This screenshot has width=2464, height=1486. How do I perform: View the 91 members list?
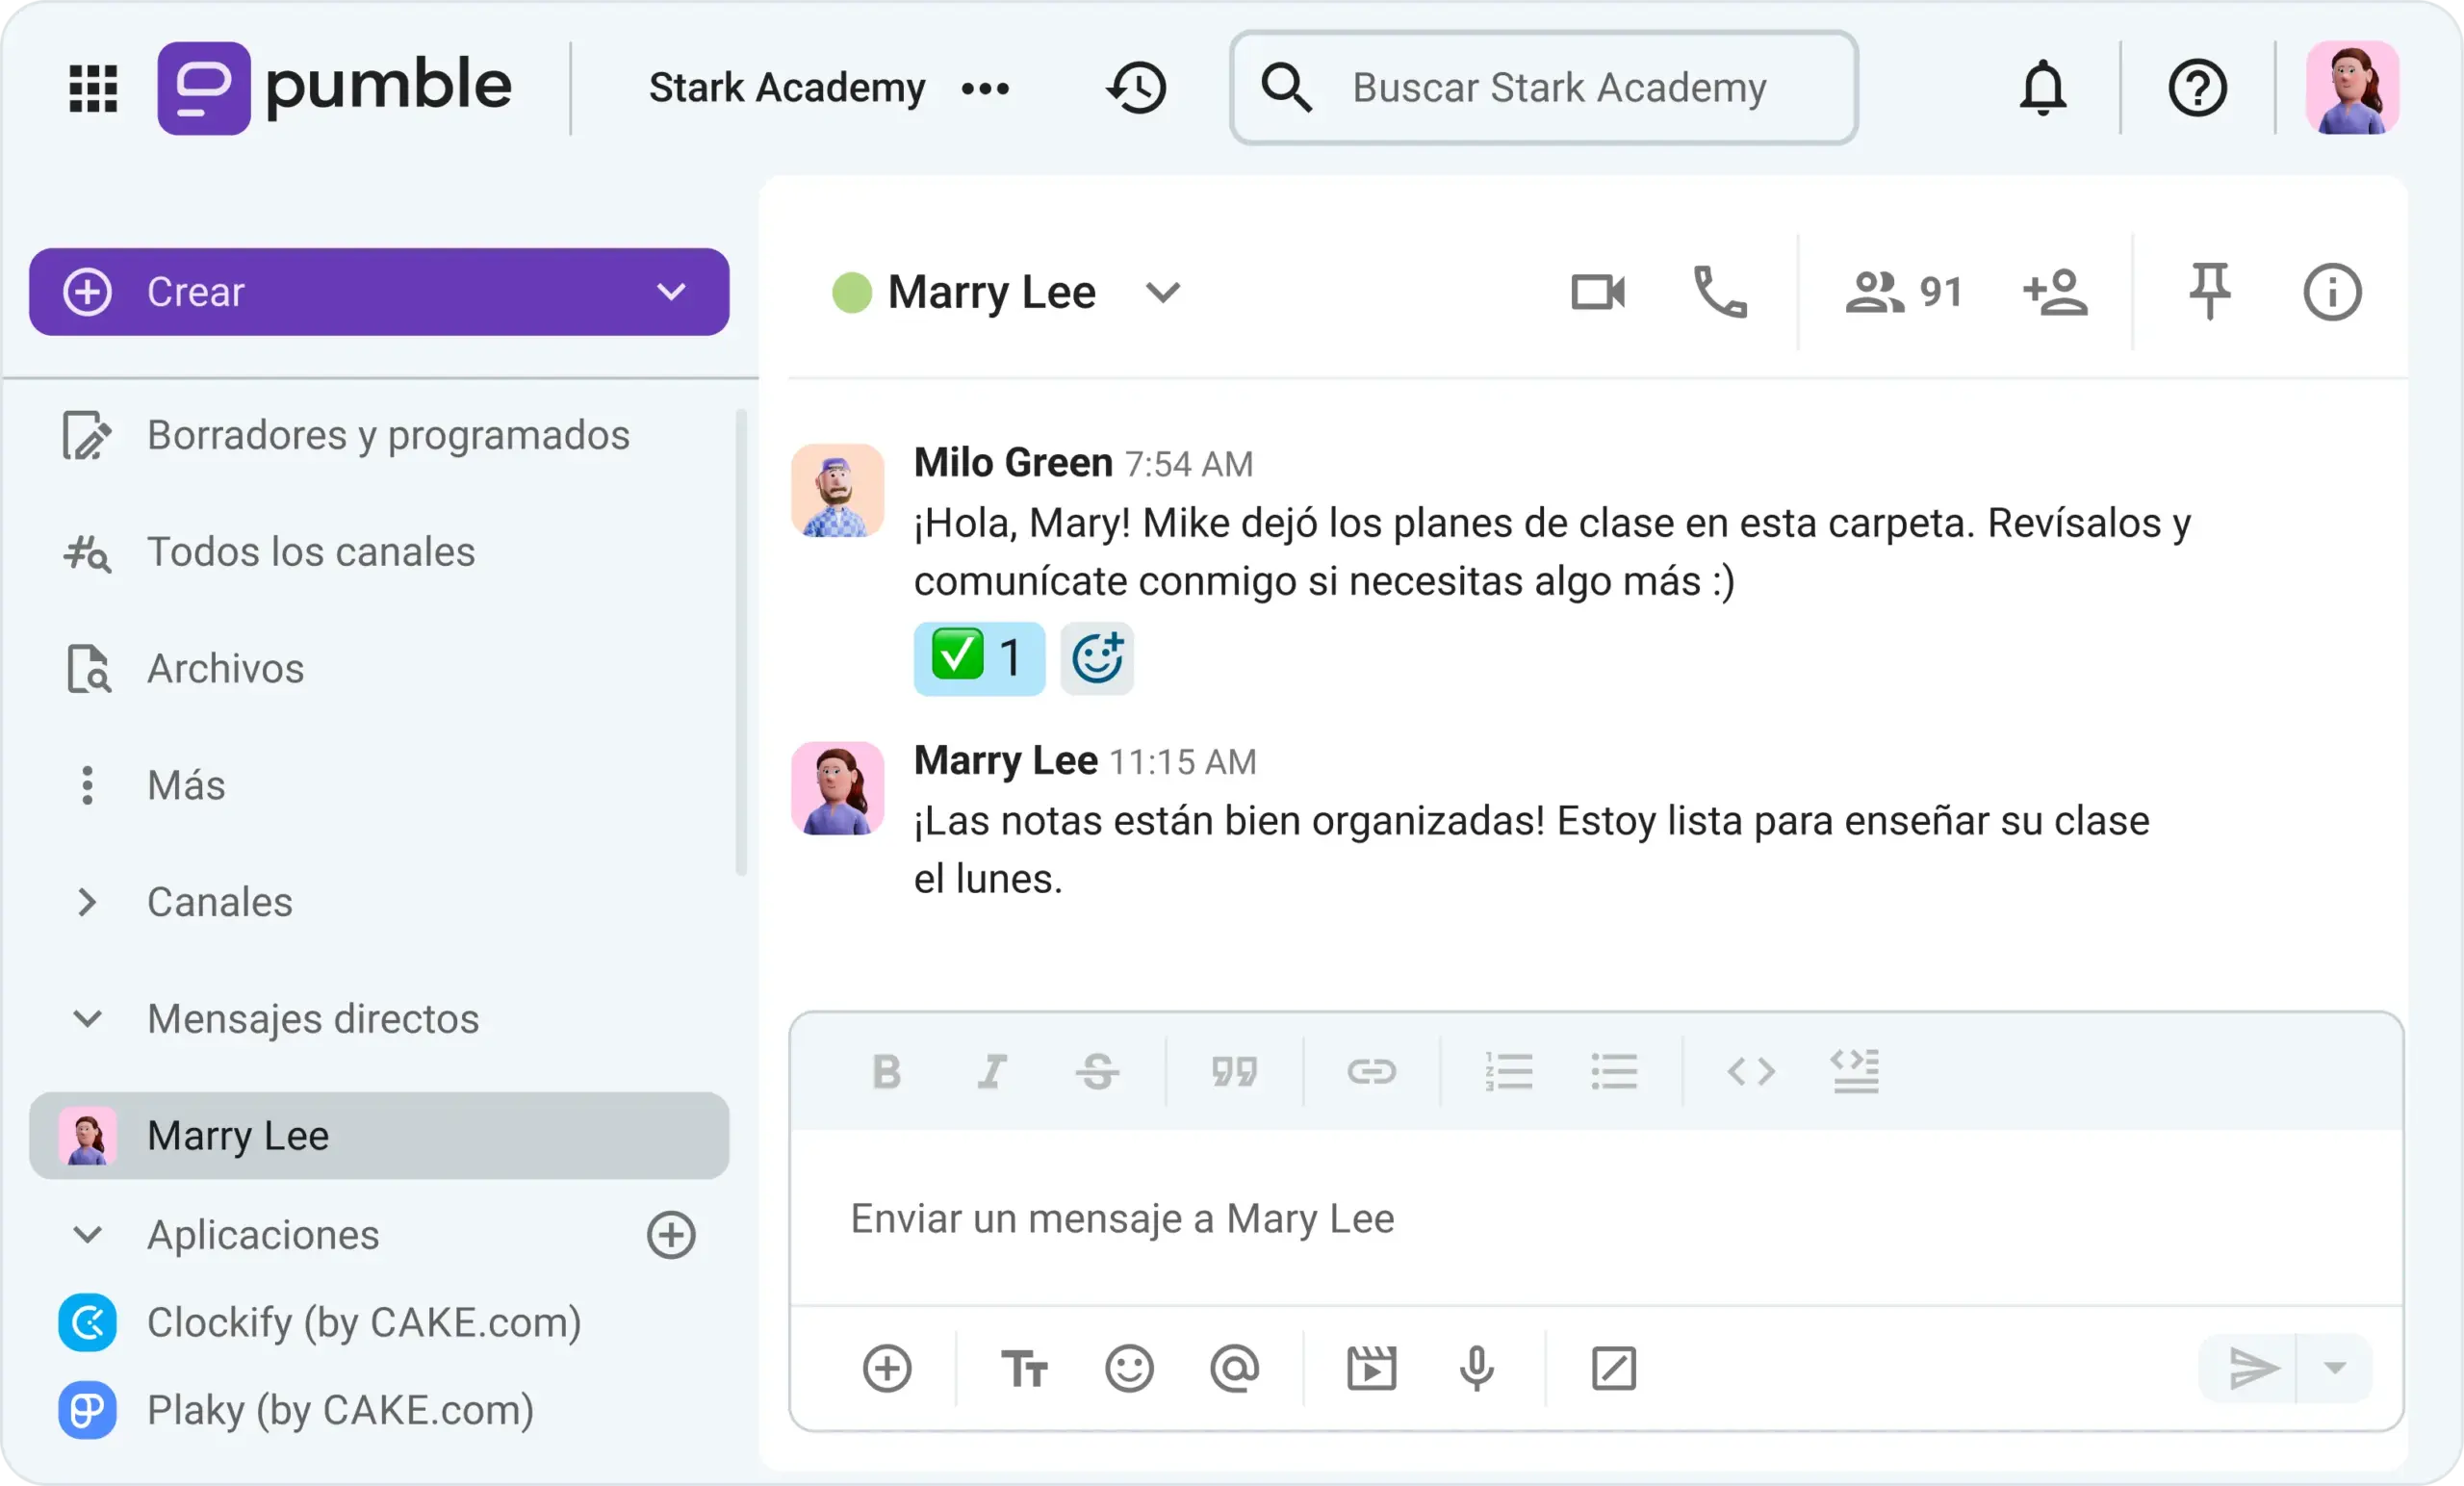coord(1903,292)
